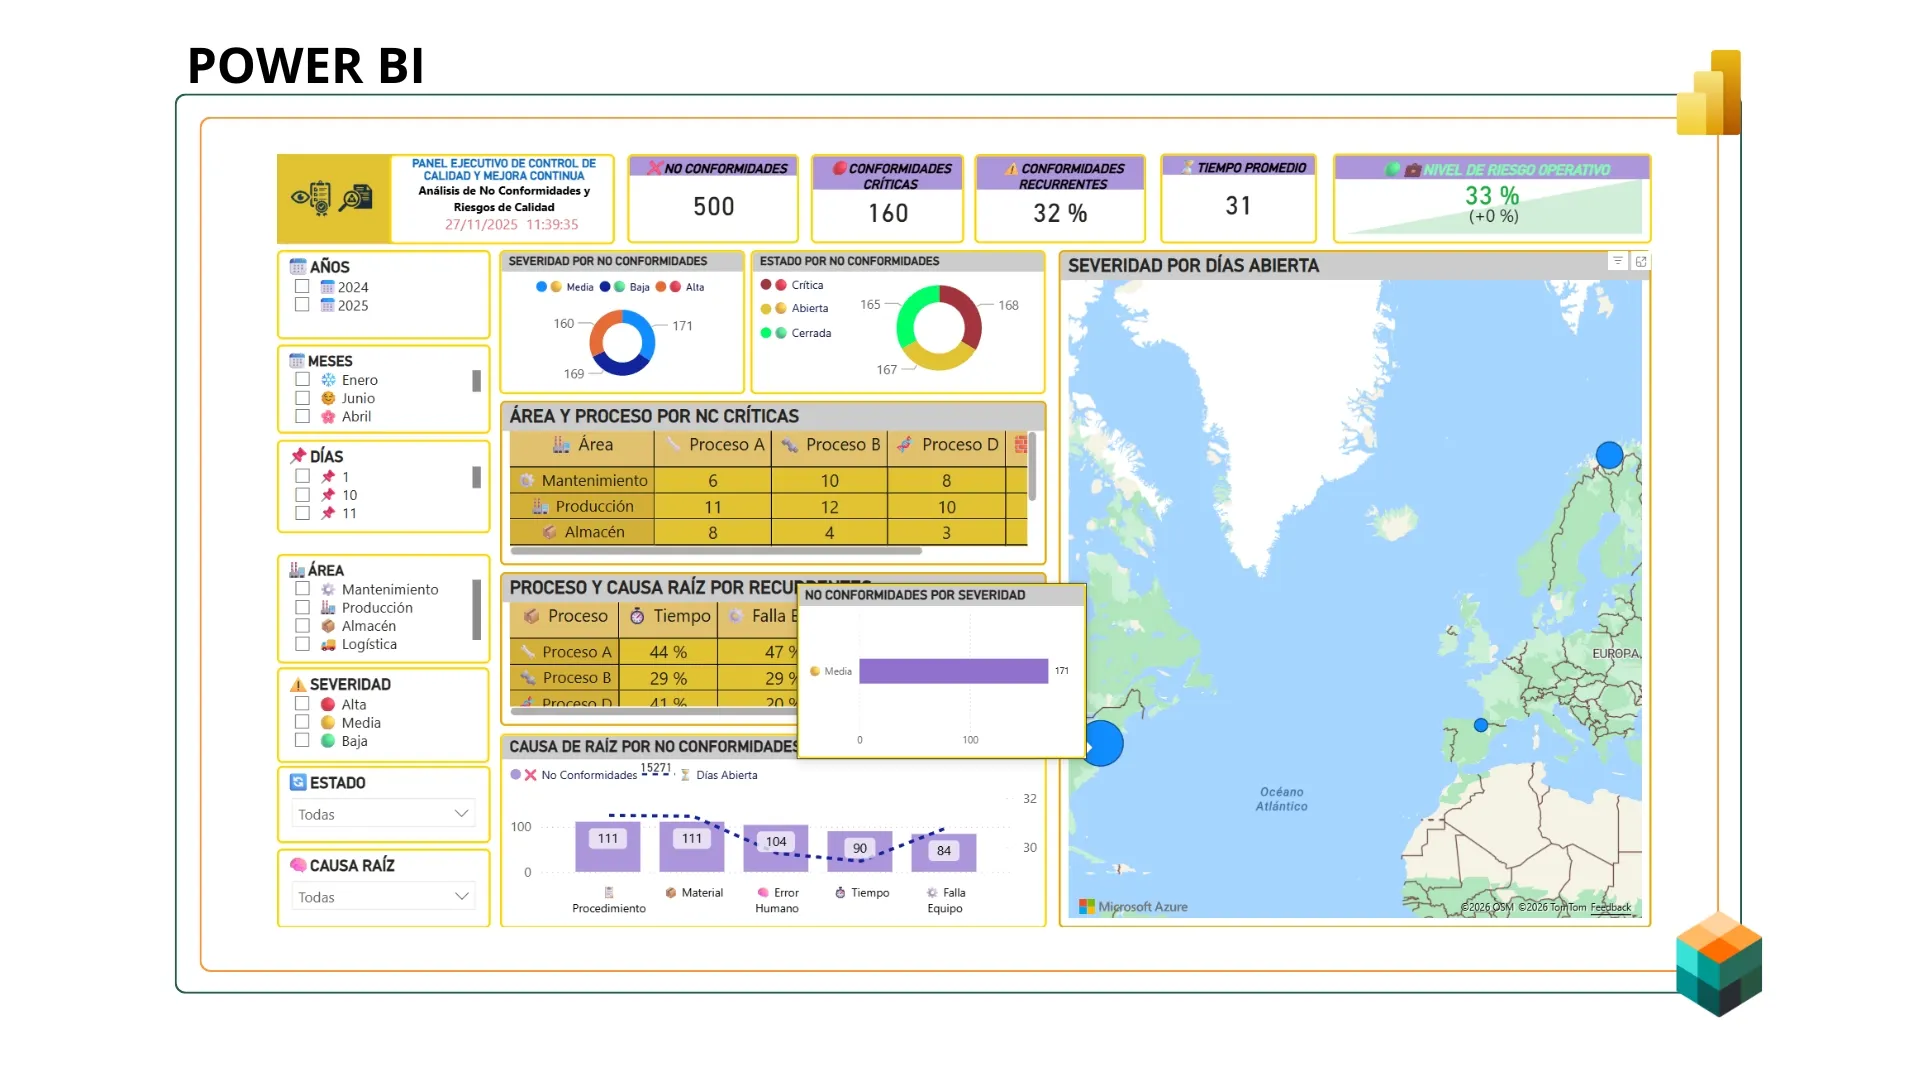This screenshot has width=1920, height=1080.
Task: Open the ESTADO Todas dropdown
Action: tap(383, 814)
